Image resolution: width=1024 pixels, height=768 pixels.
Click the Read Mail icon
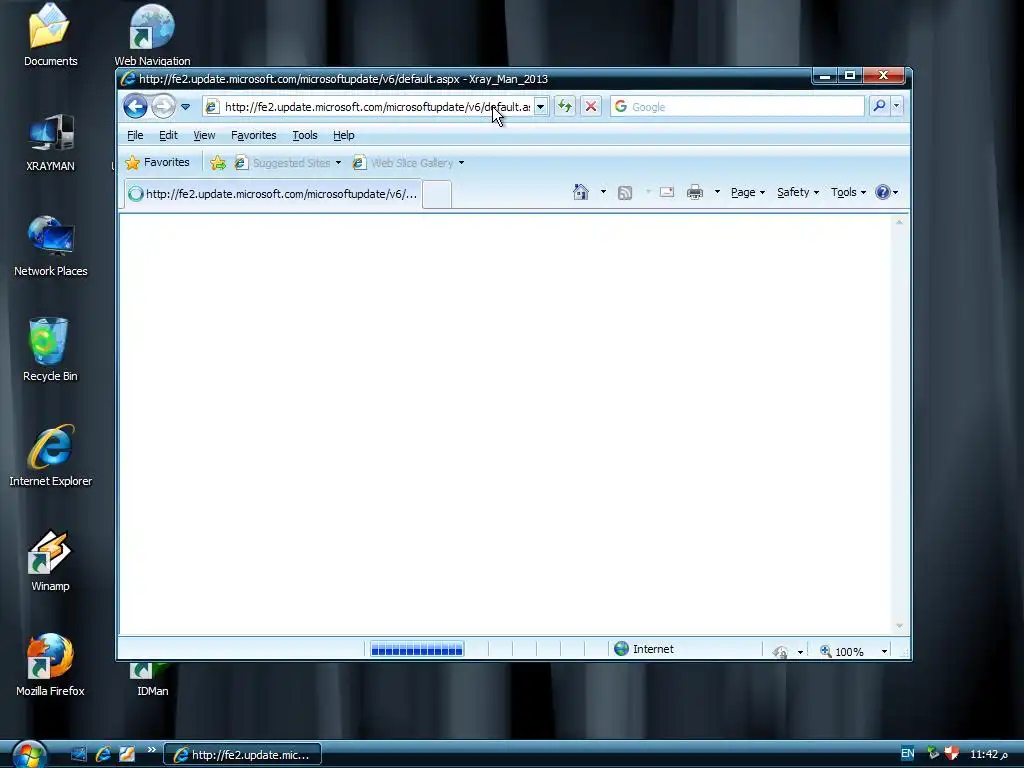(667, 192)
